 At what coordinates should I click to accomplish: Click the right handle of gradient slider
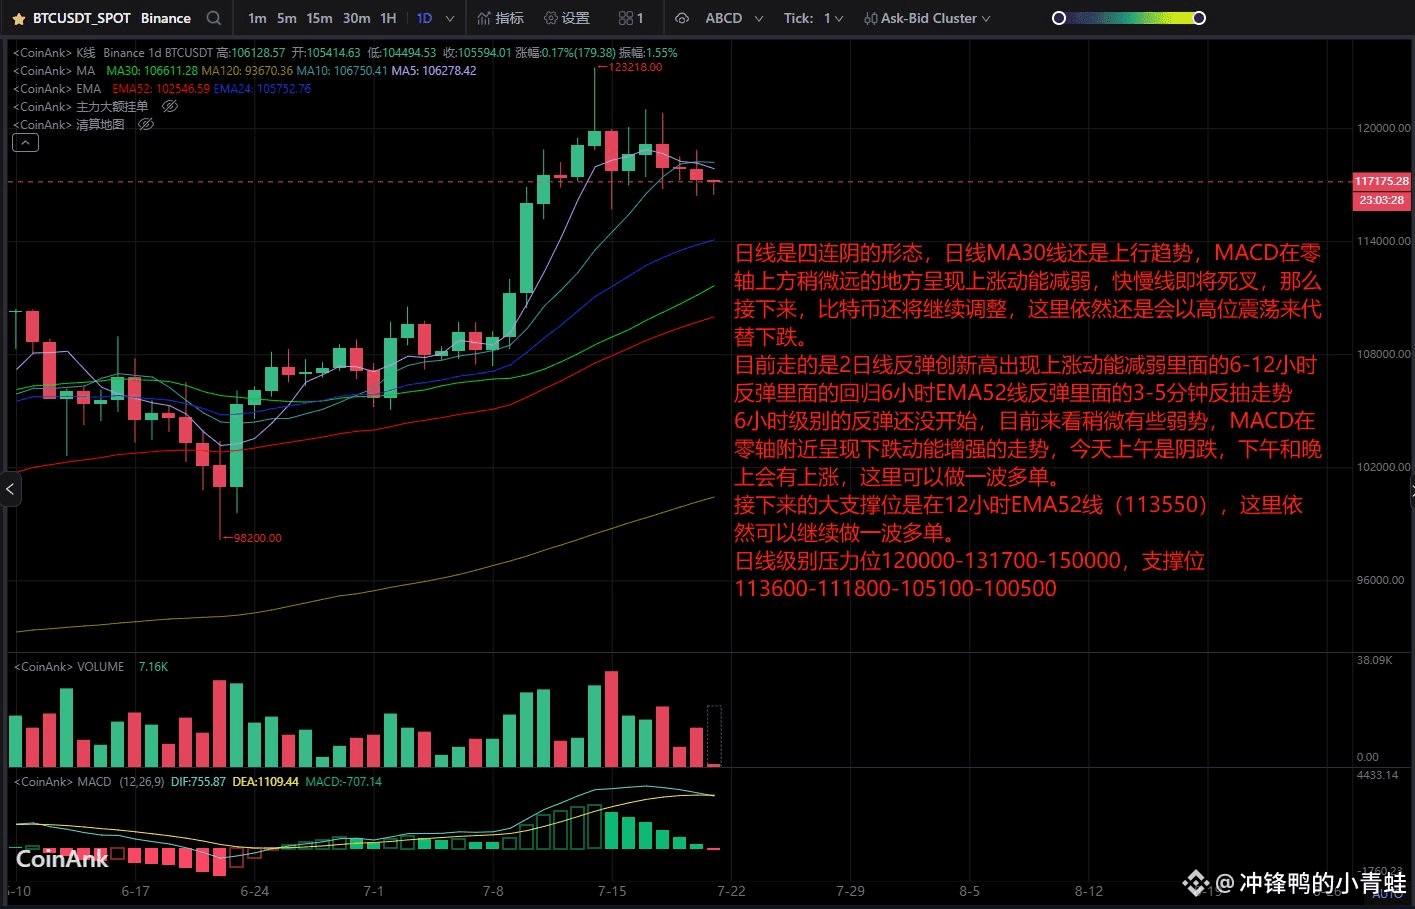click(x=1199, y=18)
